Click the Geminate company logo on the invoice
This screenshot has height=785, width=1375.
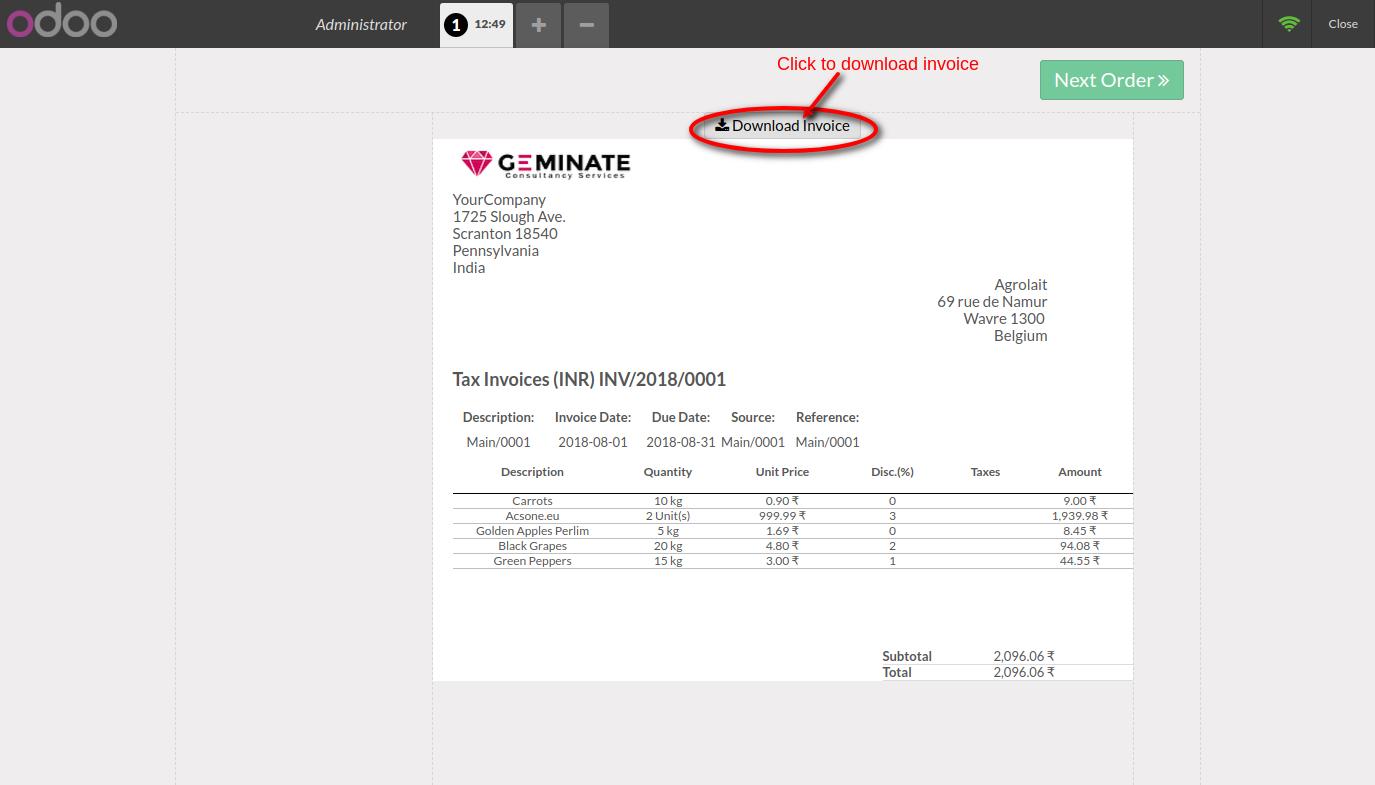coord(545,163)
